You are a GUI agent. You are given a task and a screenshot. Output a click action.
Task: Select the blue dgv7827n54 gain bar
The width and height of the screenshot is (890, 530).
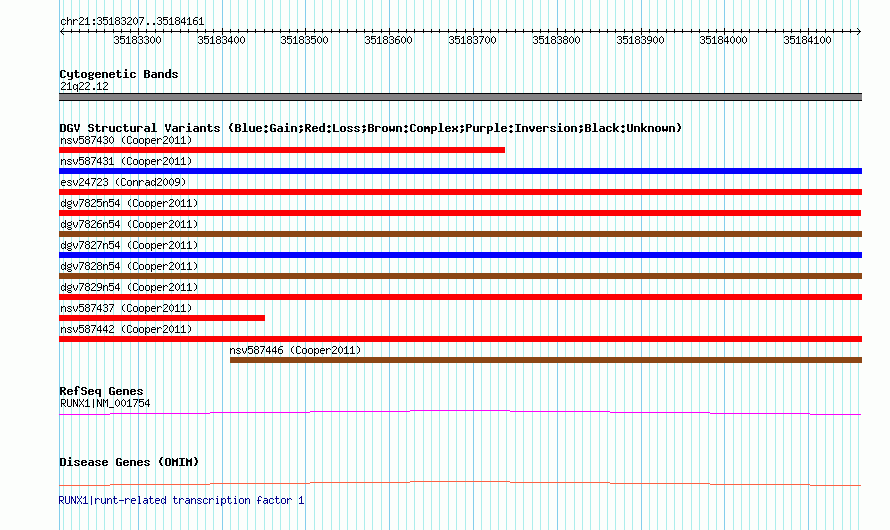[460, 255]
